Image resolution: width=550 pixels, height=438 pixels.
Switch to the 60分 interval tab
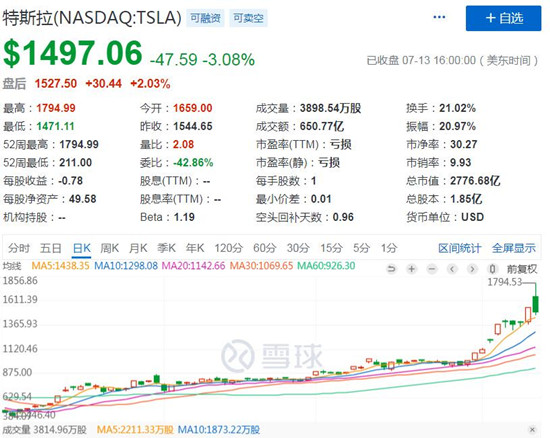(x=264, y=248)
